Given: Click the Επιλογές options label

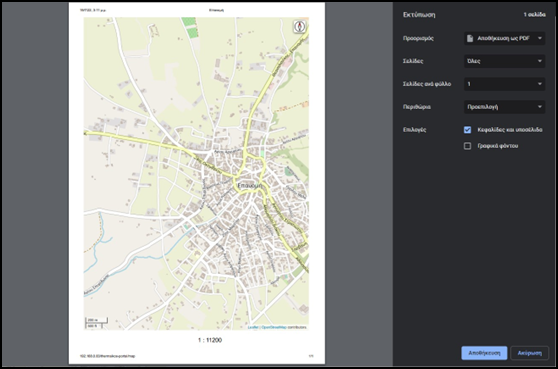Looking at the screenshot, I should click(414, 130).
